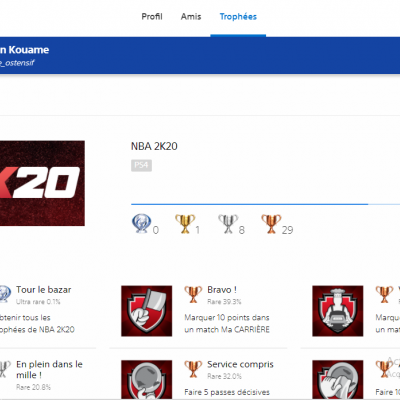Select the Trophées tab
Screen dimensions: 400x400
click(238, 17)
